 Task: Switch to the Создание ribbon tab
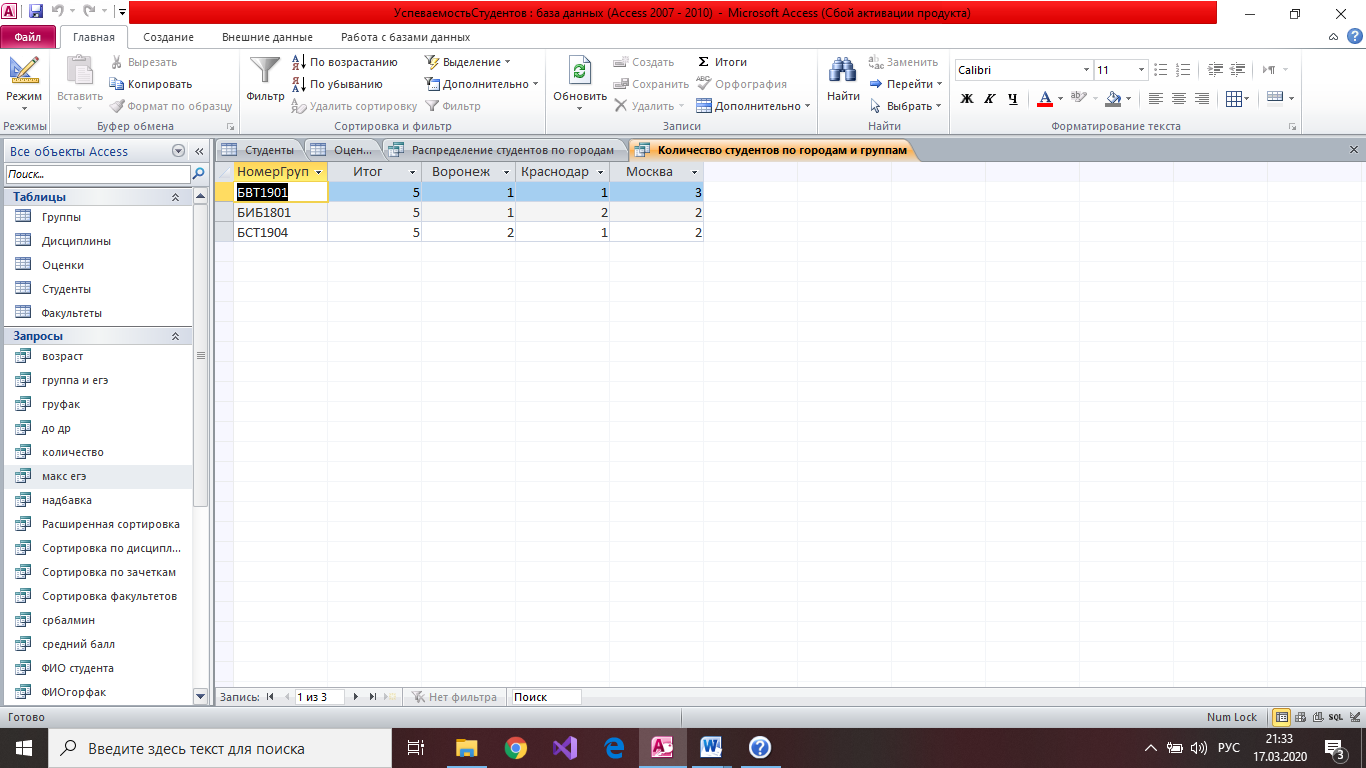(168, 37)
